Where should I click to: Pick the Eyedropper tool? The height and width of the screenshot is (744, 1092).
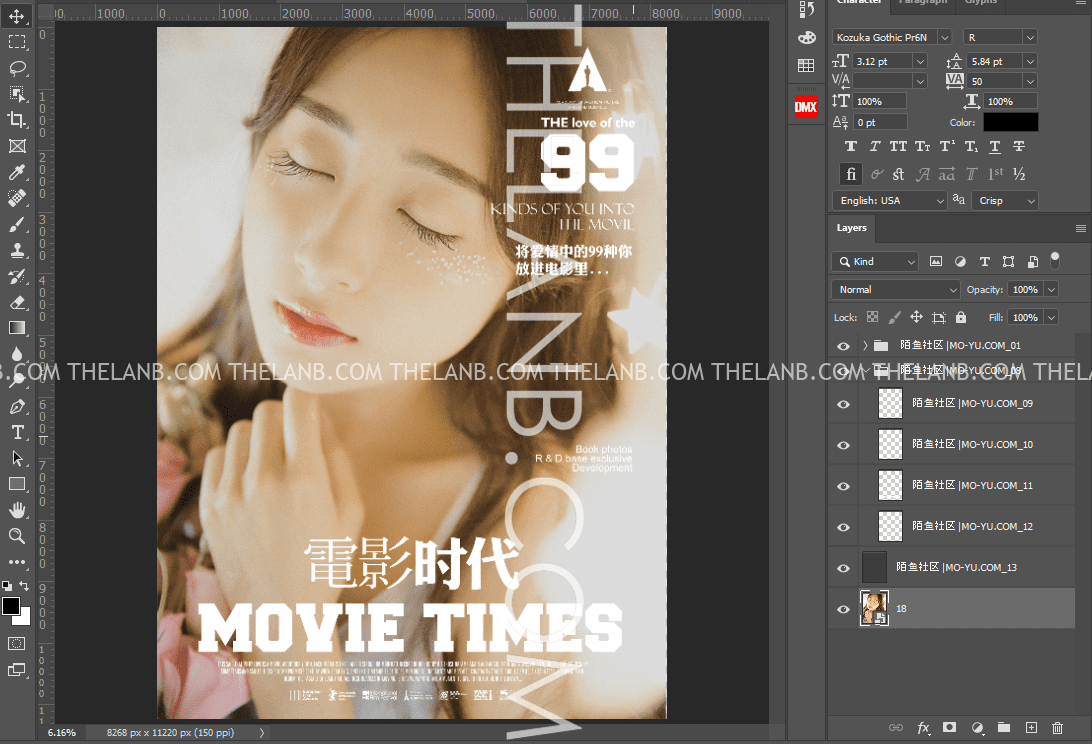[x=17, y=172]
